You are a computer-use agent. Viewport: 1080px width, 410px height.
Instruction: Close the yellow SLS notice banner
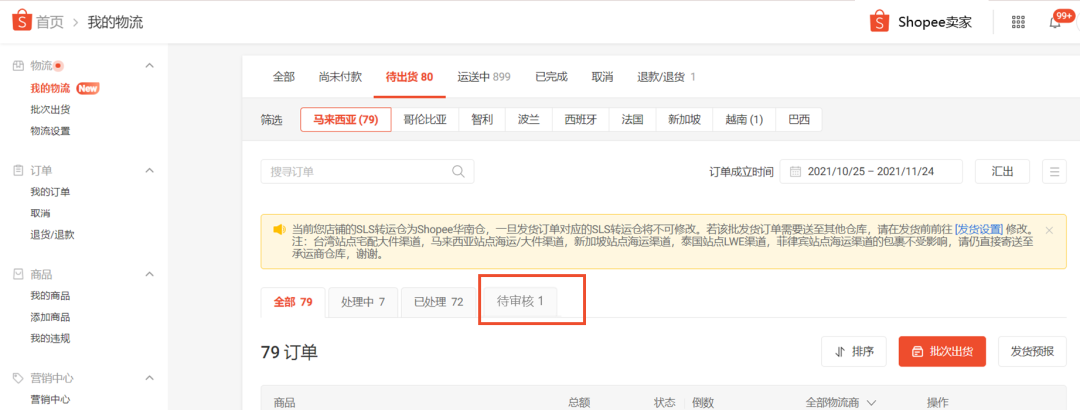tap(1049, 230)
